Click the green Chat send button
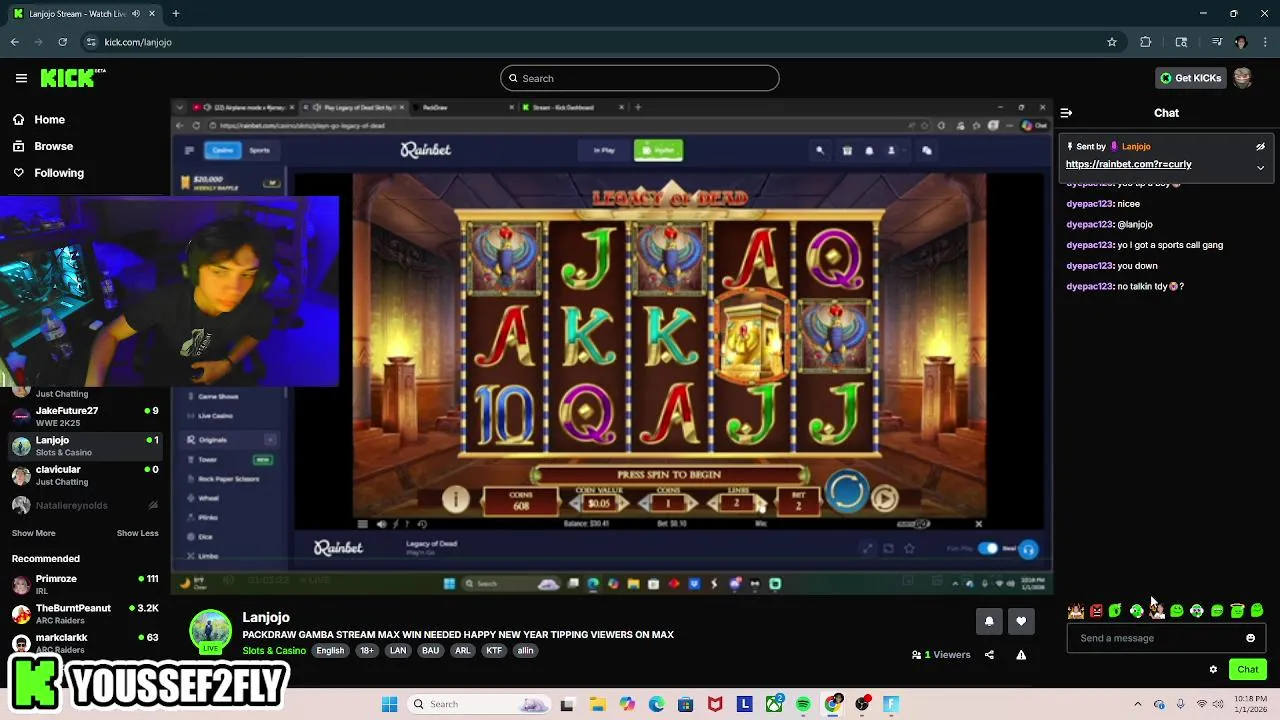1280x720 pixels. coord(1247,670)
